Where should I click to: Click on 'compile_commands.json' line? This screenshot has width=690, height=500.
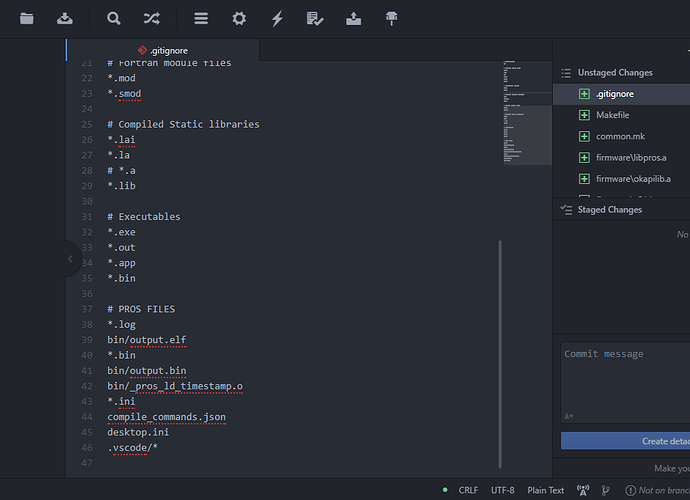(167, 417)
